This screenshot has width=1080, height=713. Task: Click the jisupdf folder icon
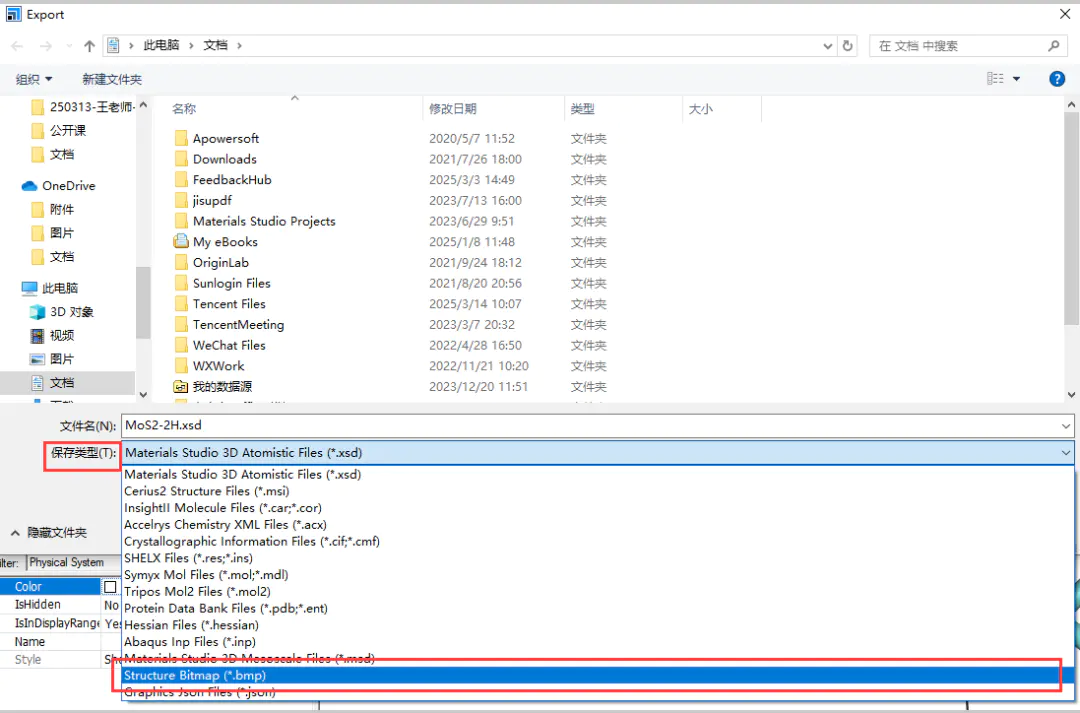point(181,200)
